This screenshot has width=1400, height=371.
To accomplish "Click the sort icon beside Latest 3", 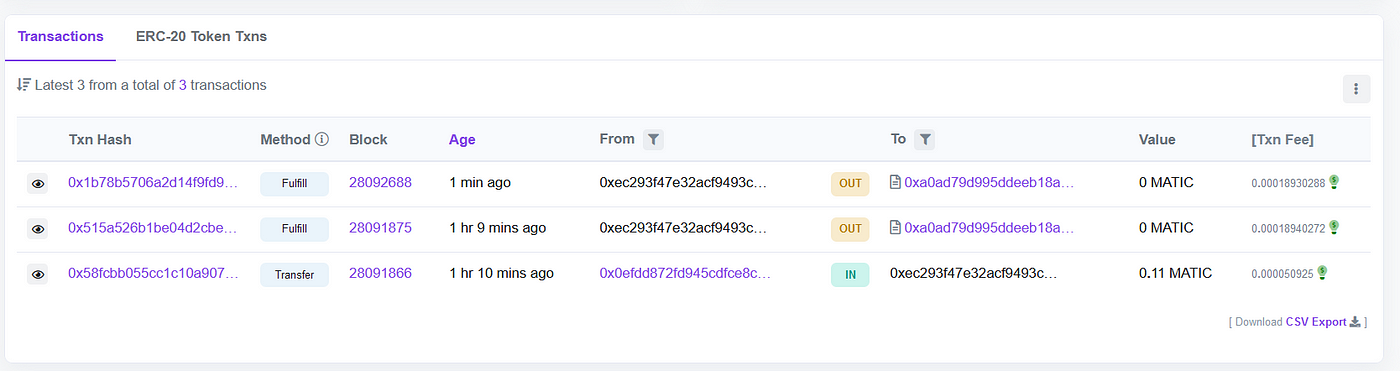I will [24, 85].
